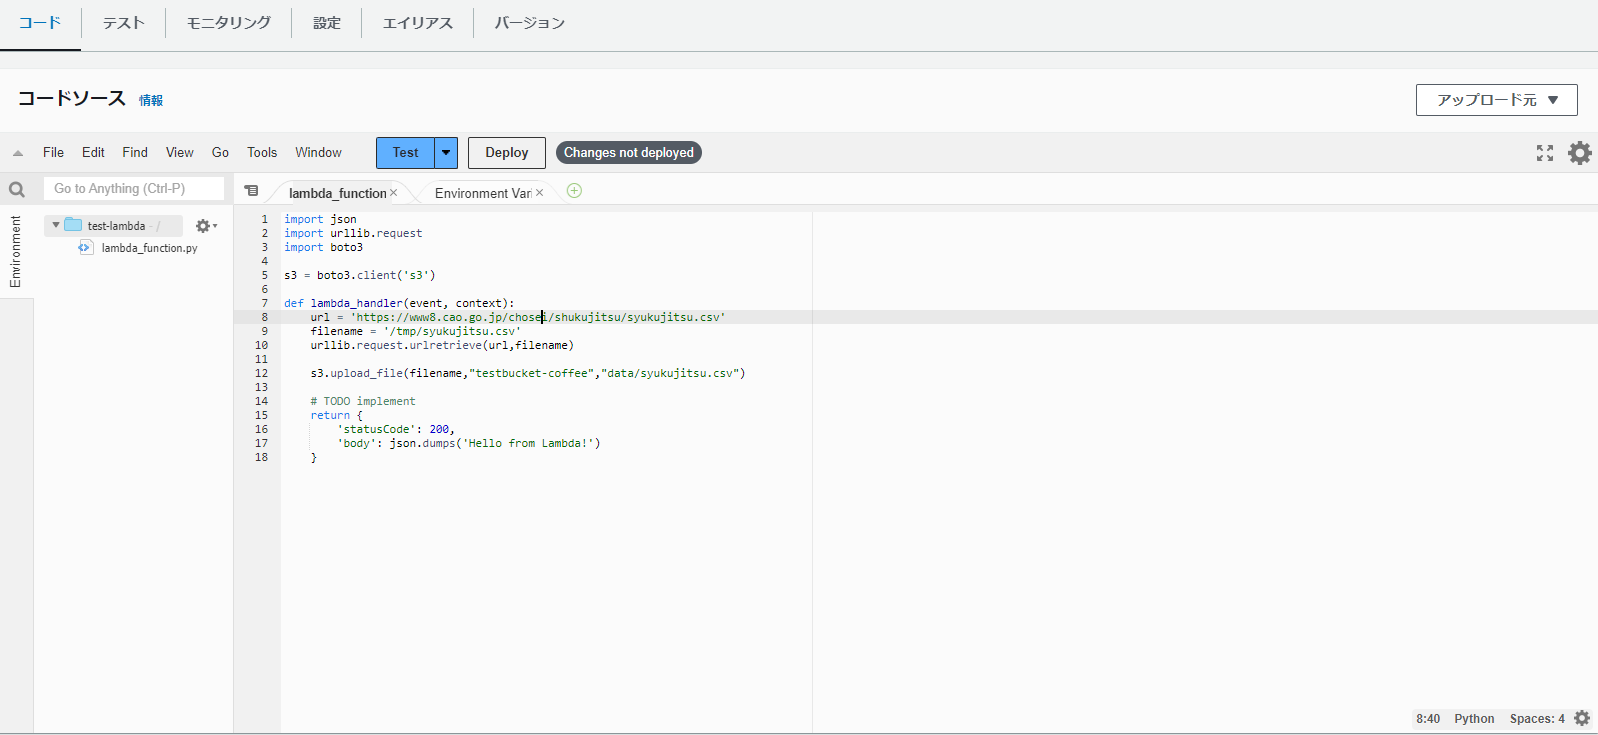Run the Test button
1598x735 pixels.
405,153
